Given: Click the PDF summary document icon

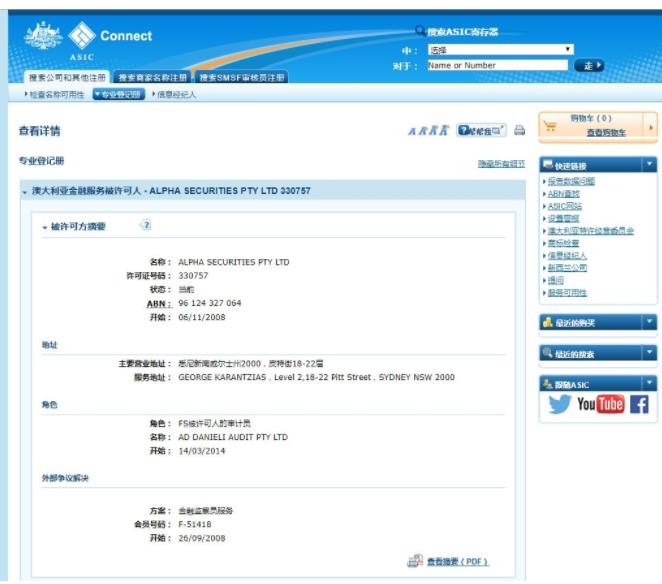Looking at the screenshot, I should [x=415, y=561].
